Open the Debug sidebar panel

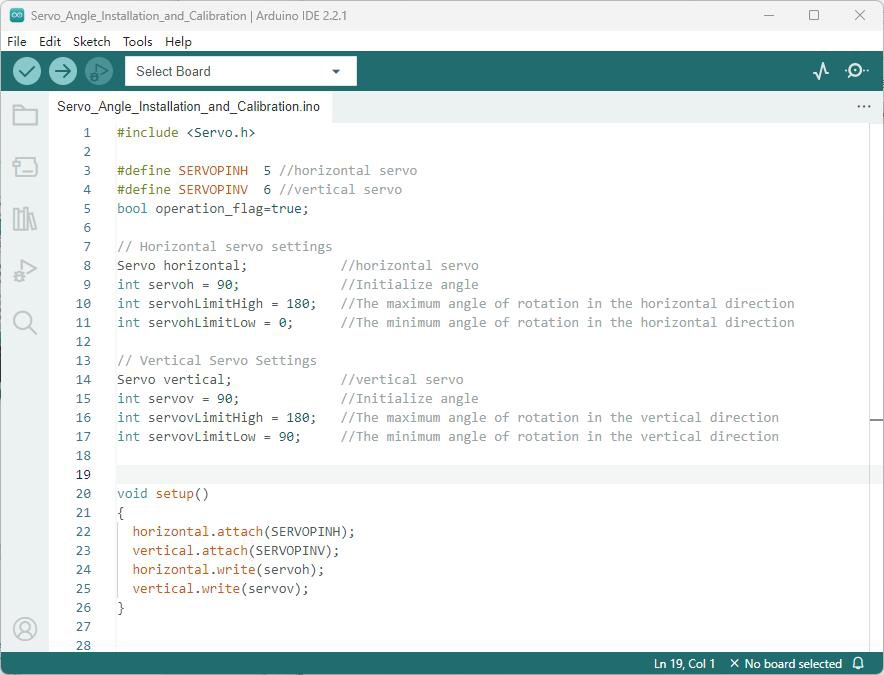25,271
